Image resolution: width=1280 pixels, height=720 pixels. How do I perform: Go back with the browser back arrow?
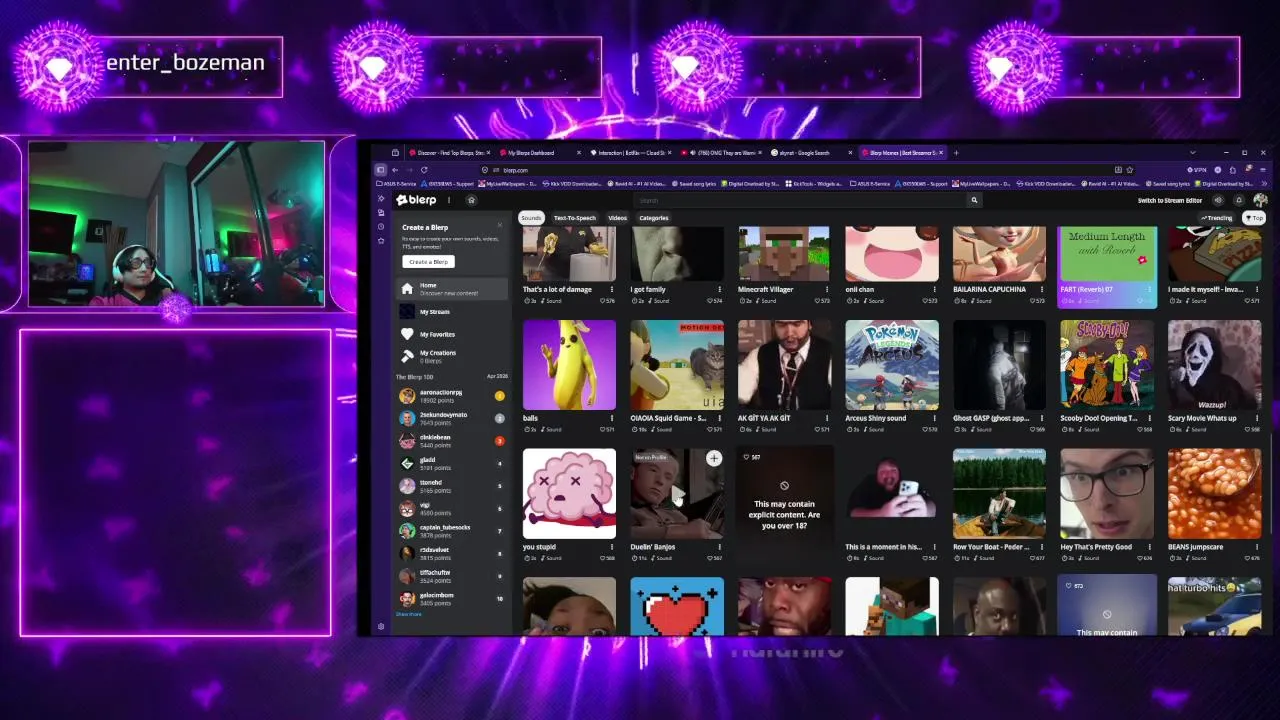tap(395, 170)
